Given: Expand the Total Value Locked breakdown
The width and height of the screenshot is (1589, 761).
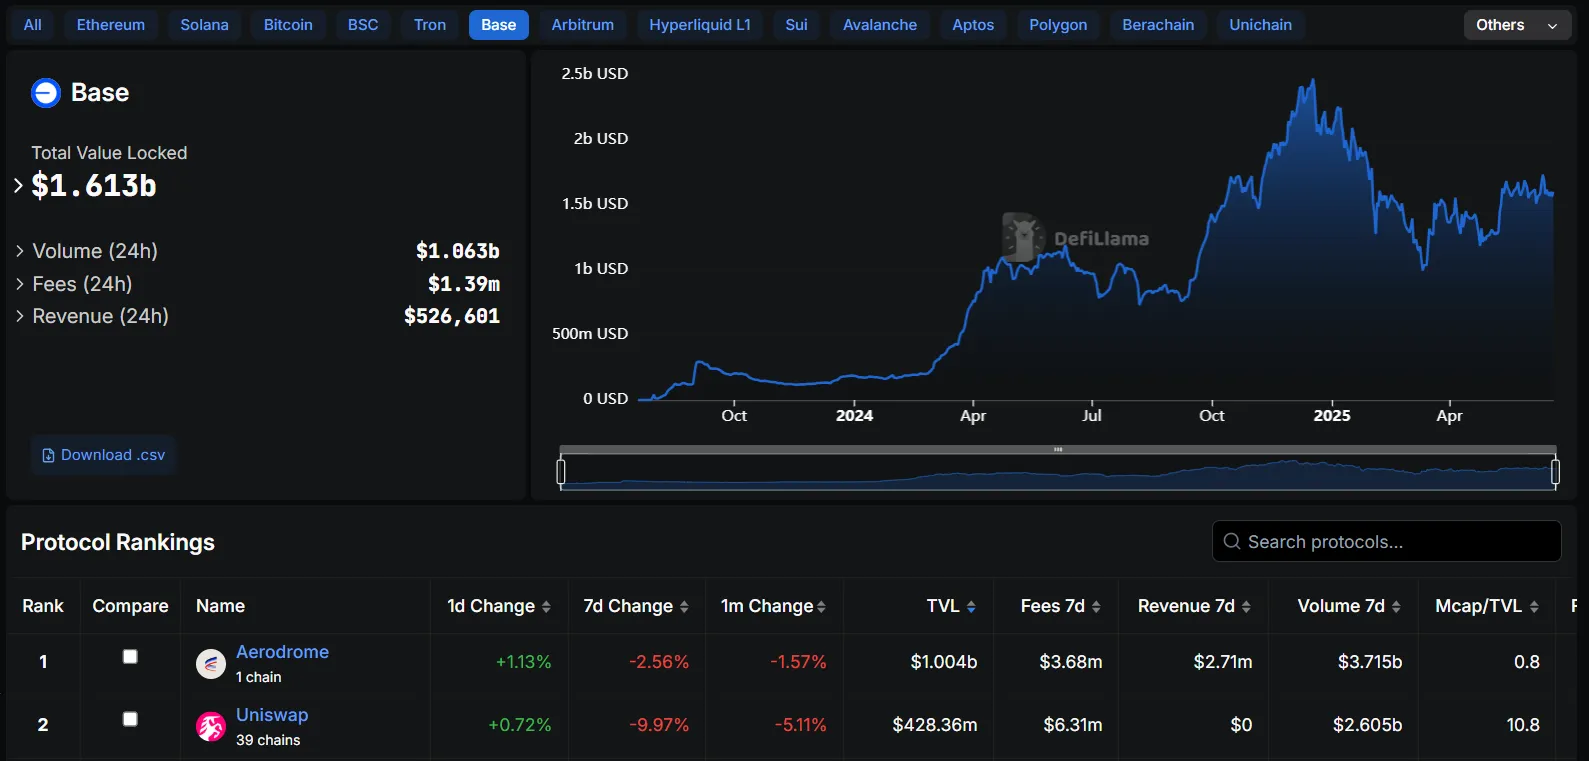Looking at the screenshot, I should (18, 185).
